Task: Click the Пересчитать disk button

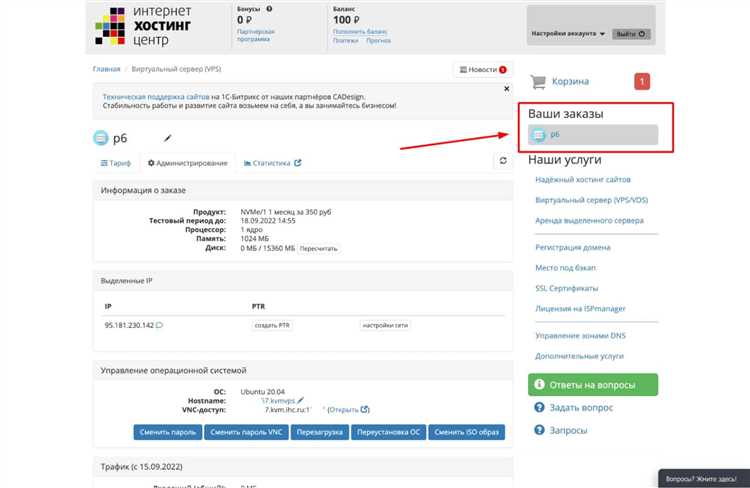Action: point(319,248)
